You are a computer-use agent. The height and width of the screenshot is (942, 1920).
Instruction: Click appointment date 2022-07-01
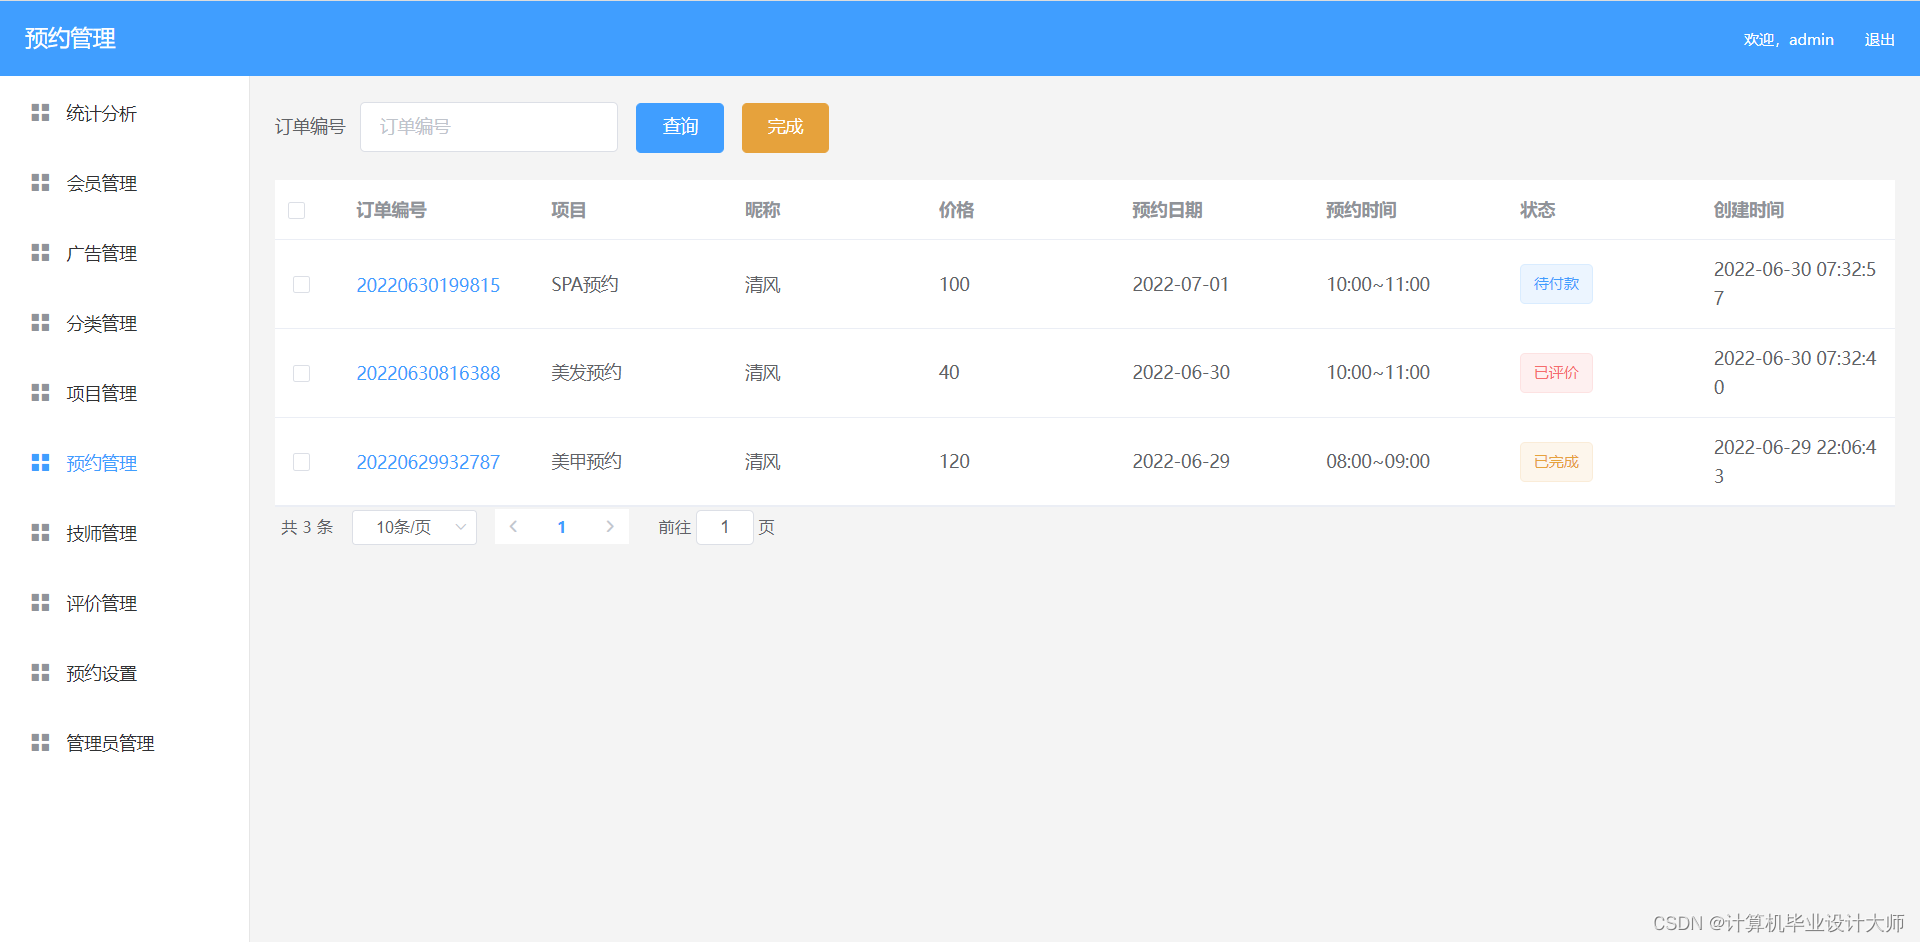(x=1180, y=284)
